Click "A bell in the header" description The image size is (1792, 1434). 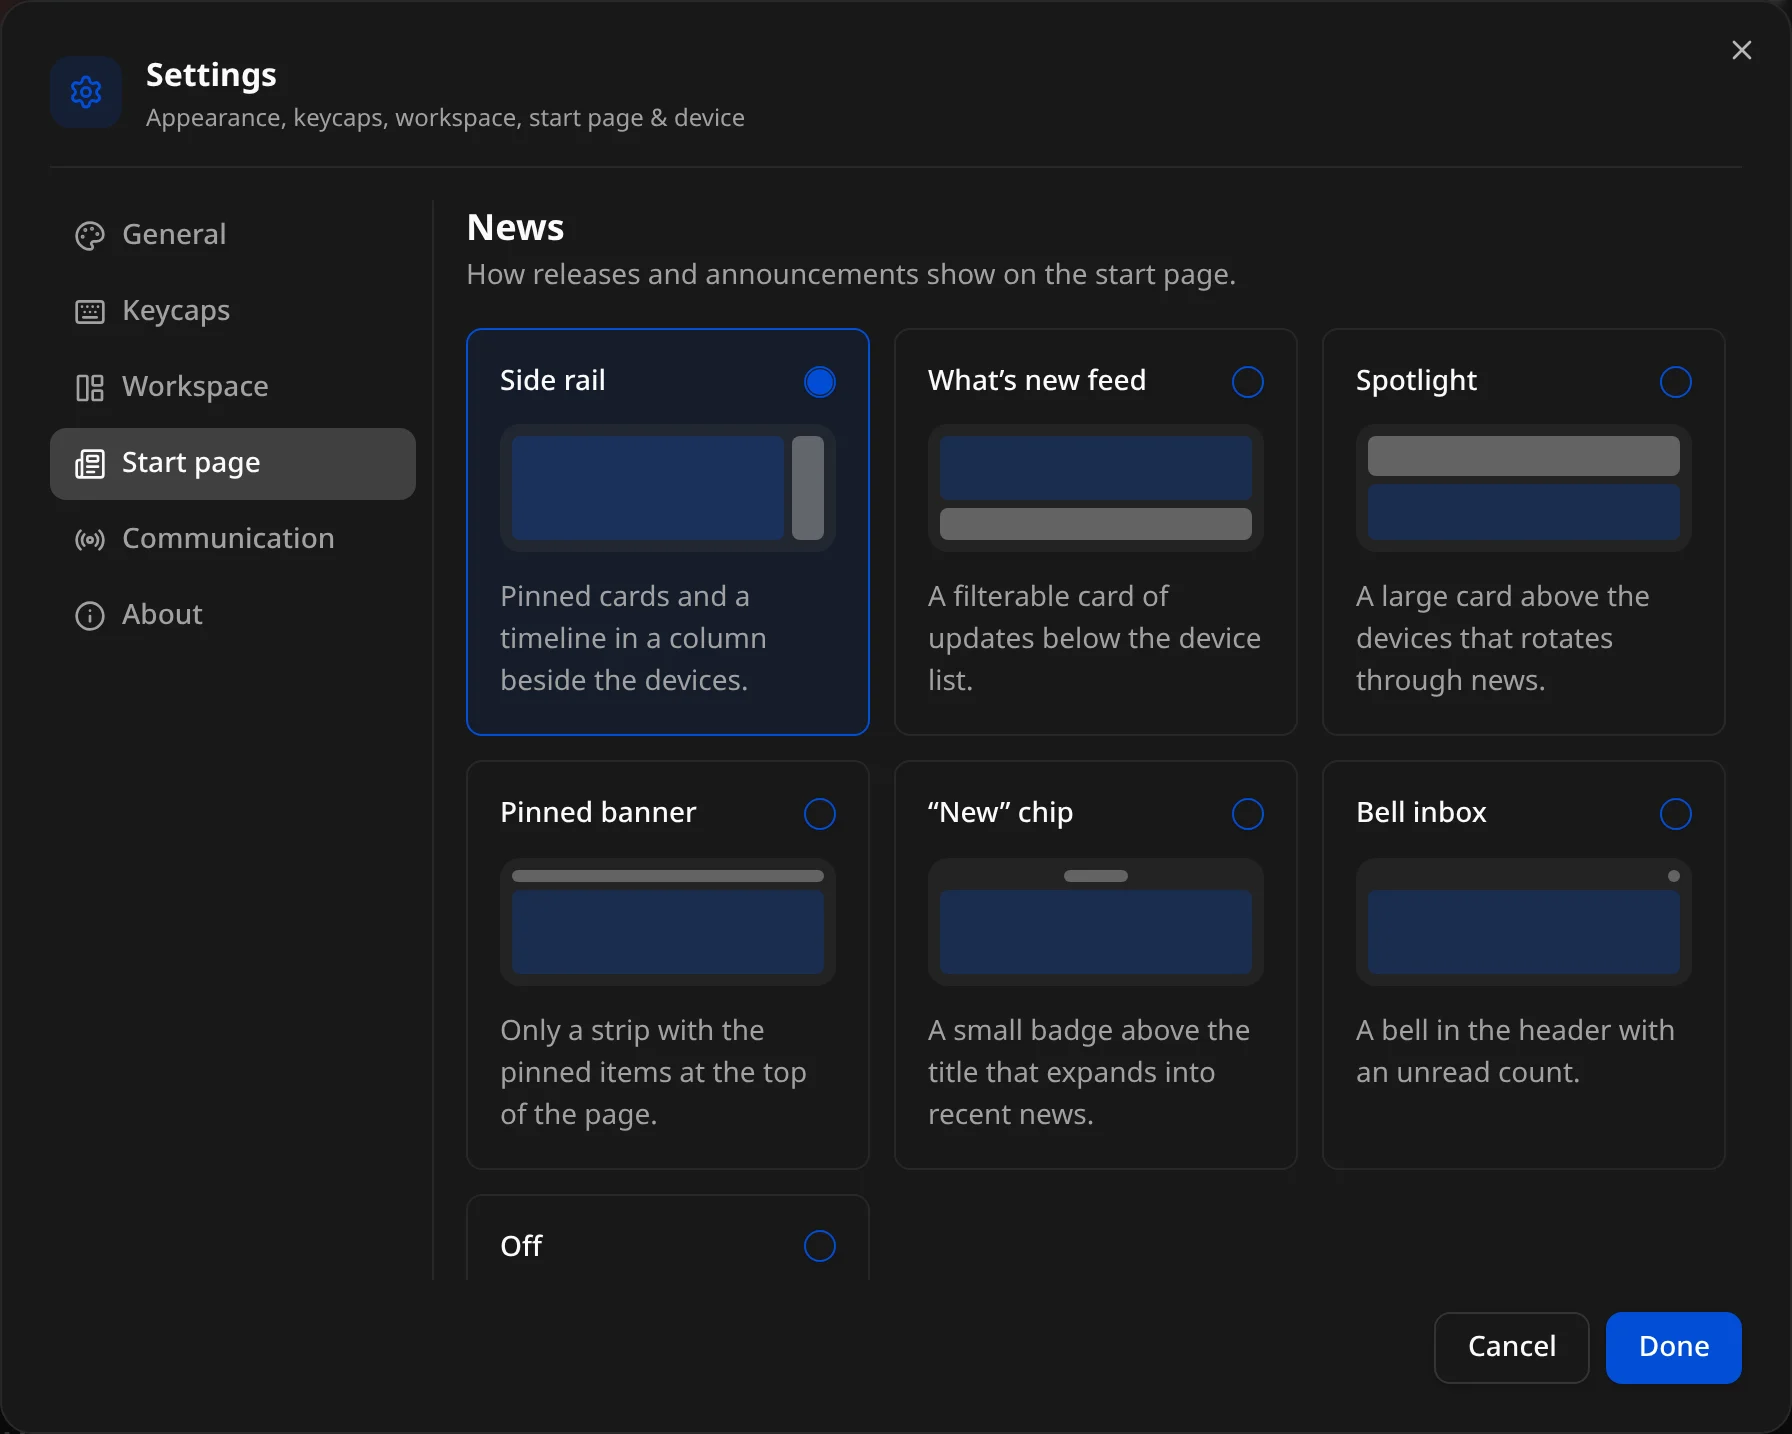tap(1515, 1051)
